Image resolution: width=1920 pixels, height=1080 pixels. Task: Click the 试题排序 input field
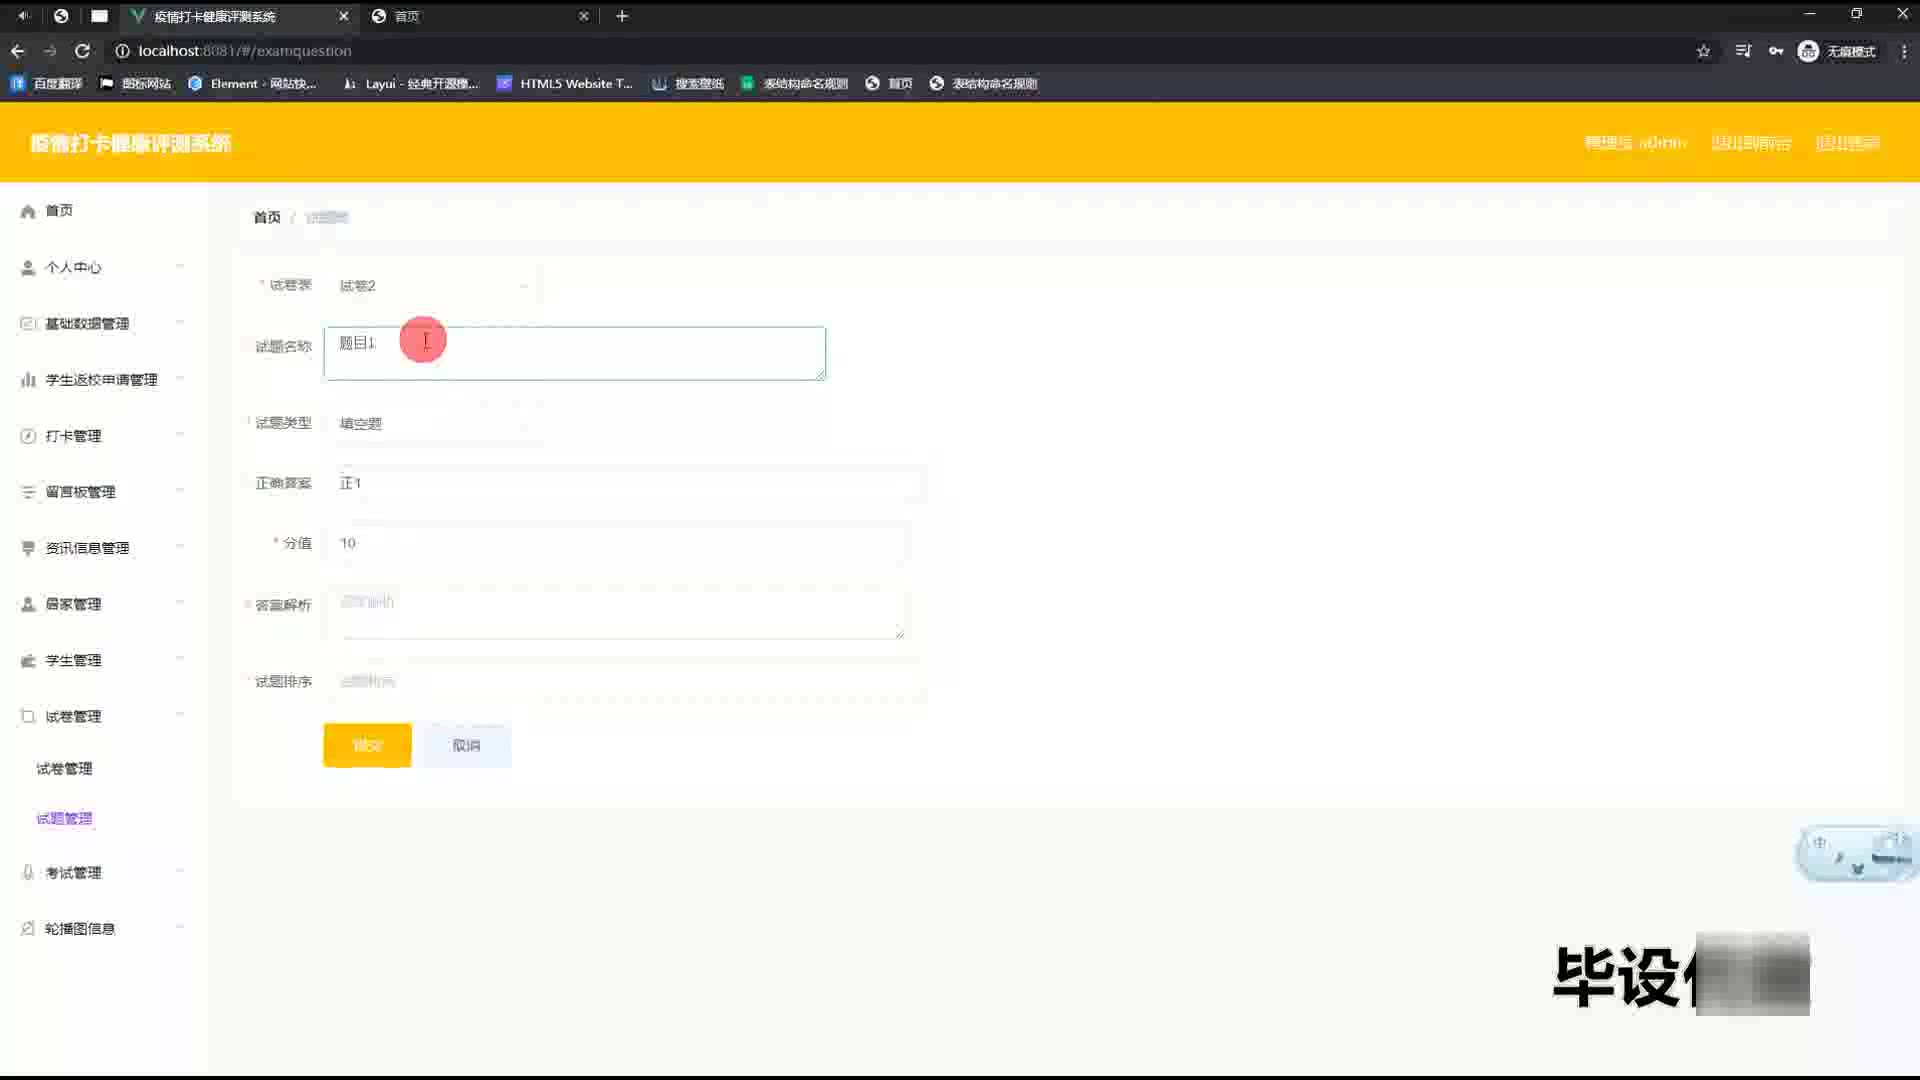pos(624,682)
